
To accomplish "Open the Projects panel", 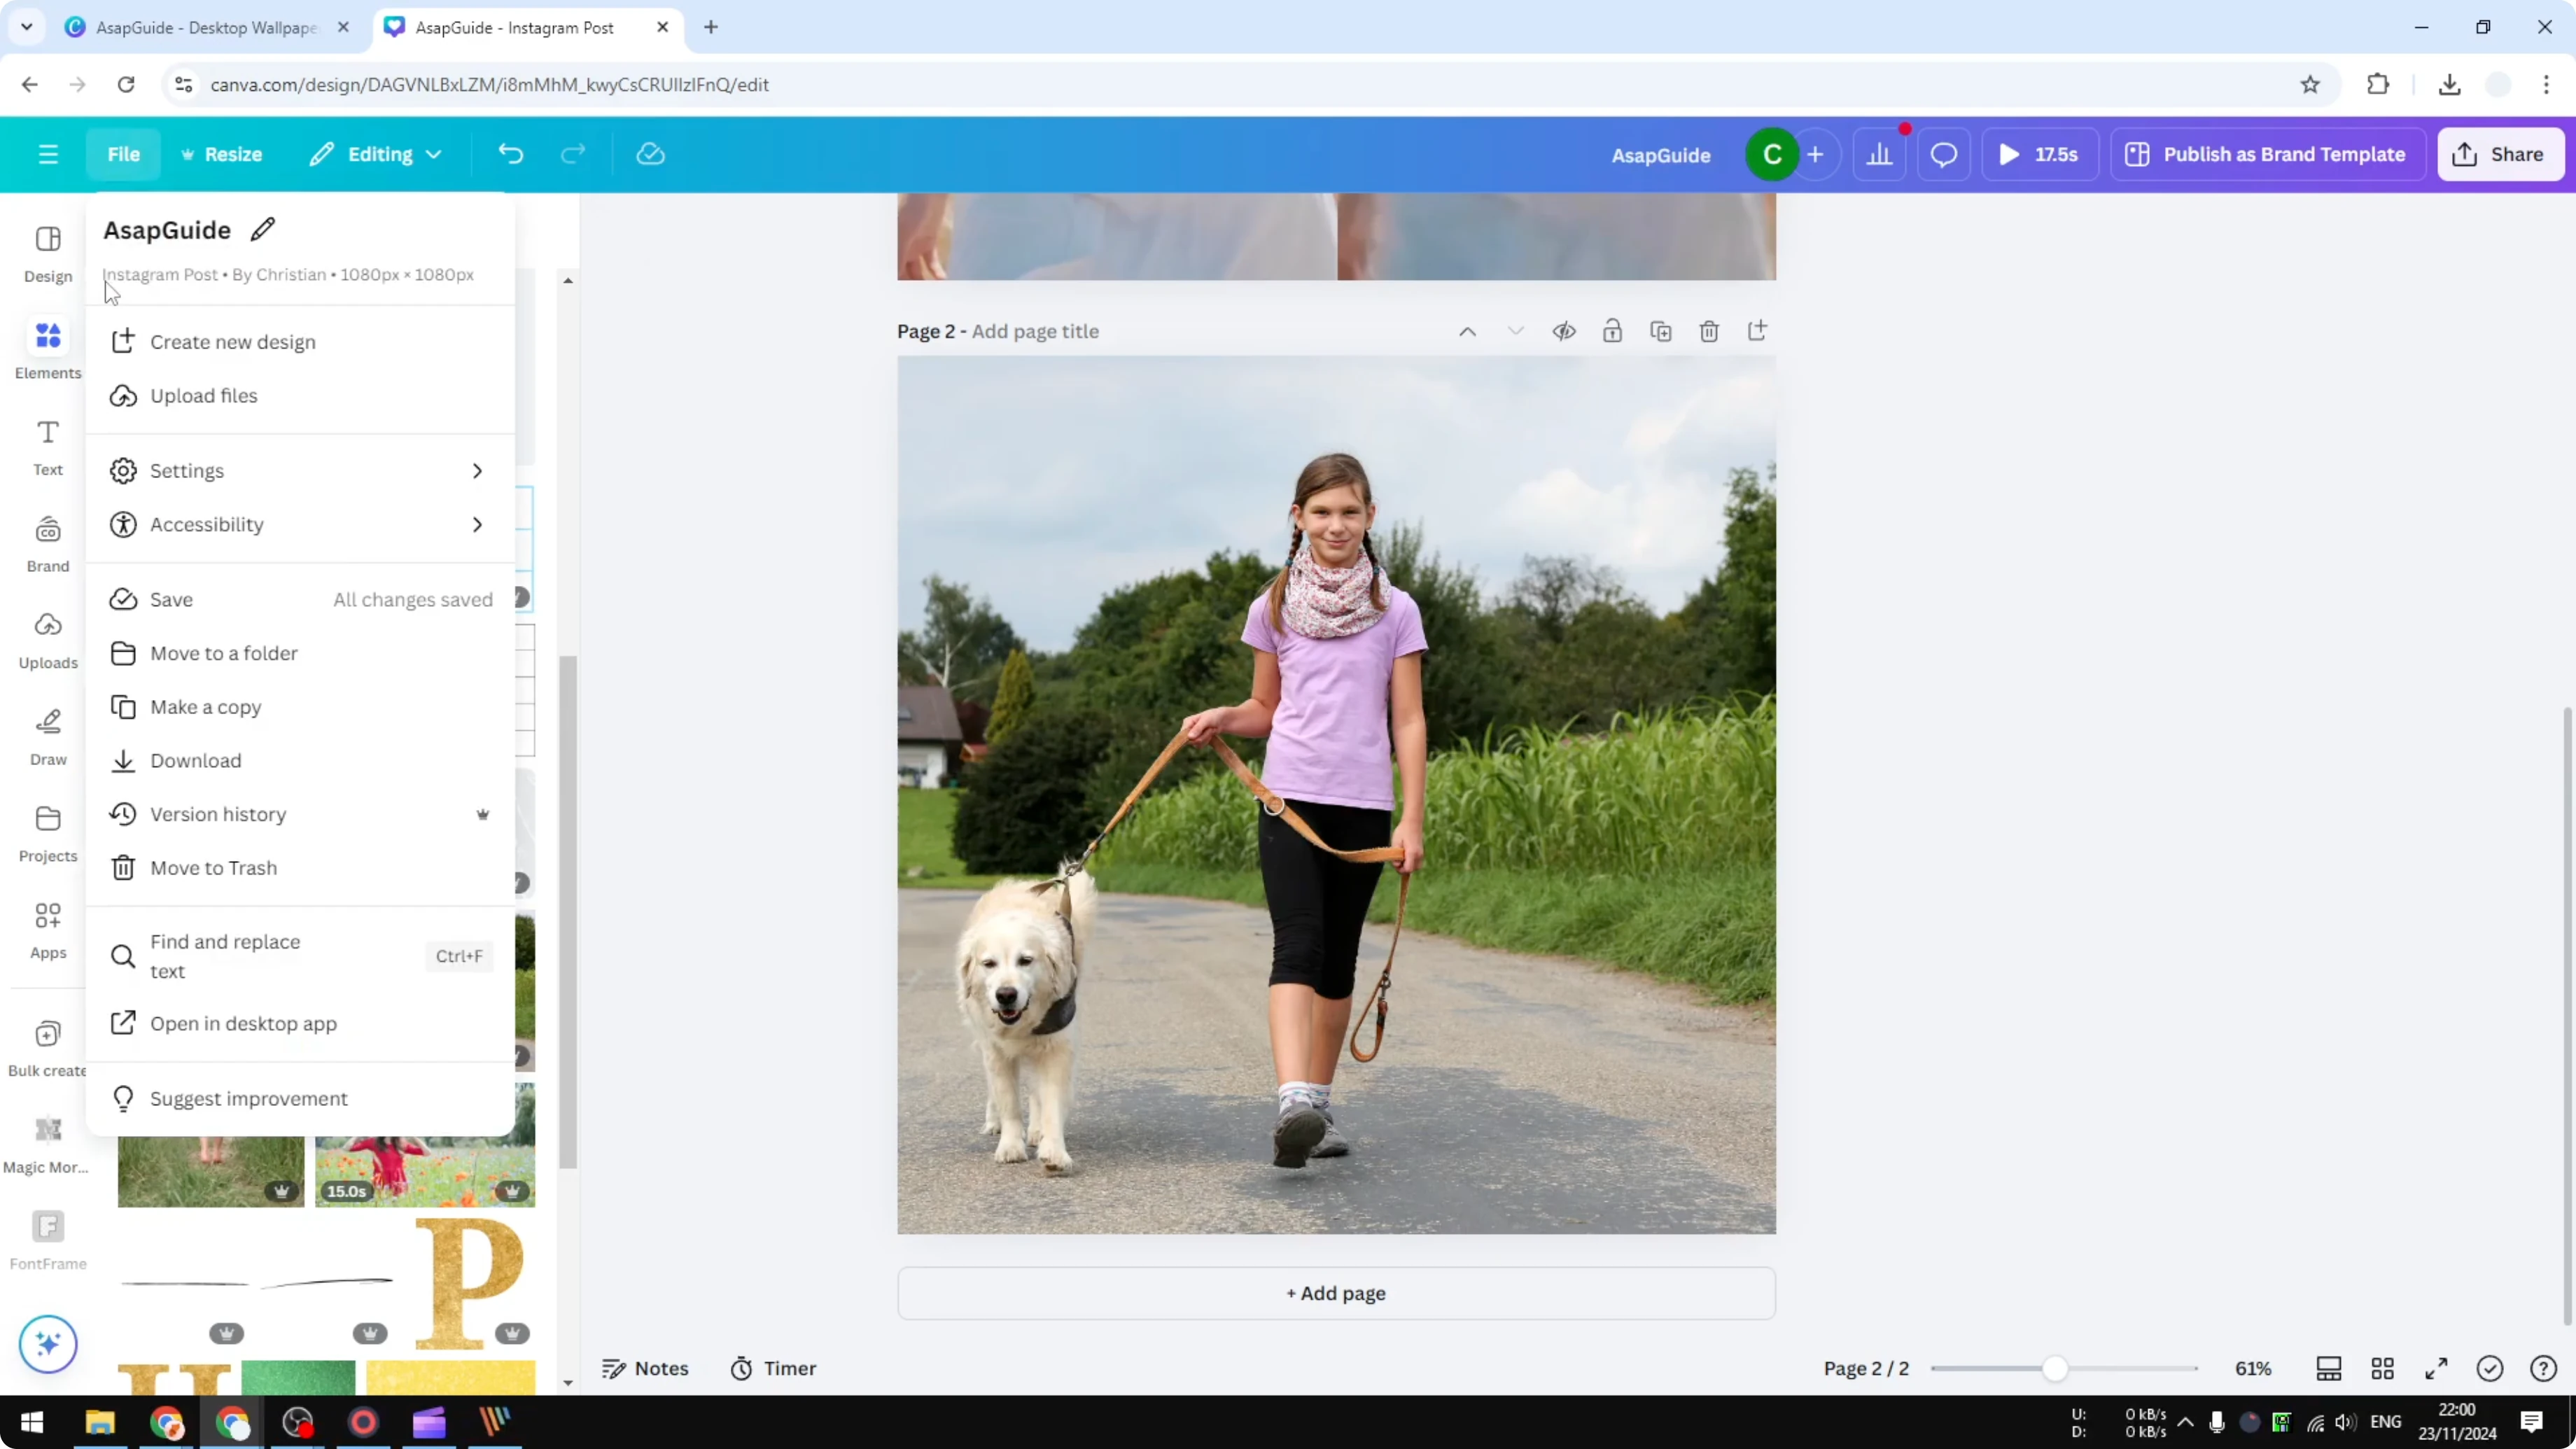I will point(47,832).
